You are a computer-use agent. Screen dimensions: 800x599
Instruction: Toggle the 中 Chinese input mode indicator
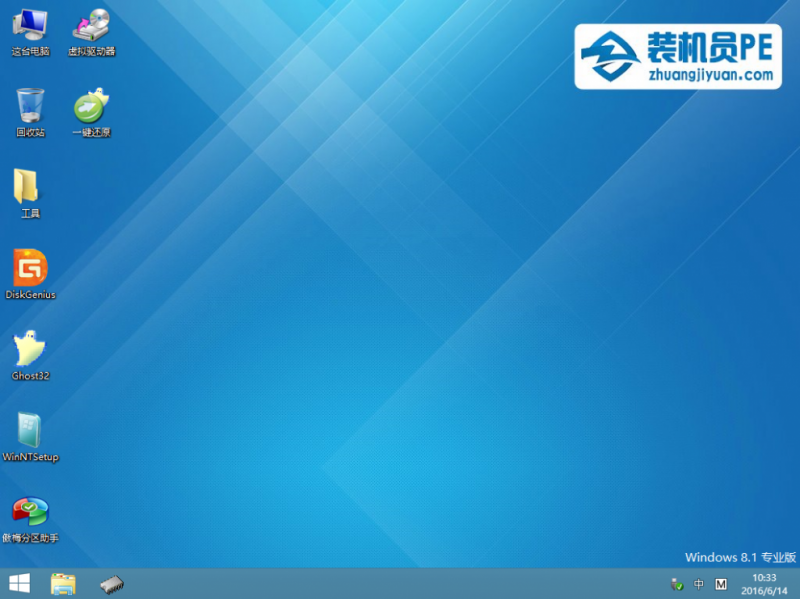pyautogui.click(x=699, y=584)
